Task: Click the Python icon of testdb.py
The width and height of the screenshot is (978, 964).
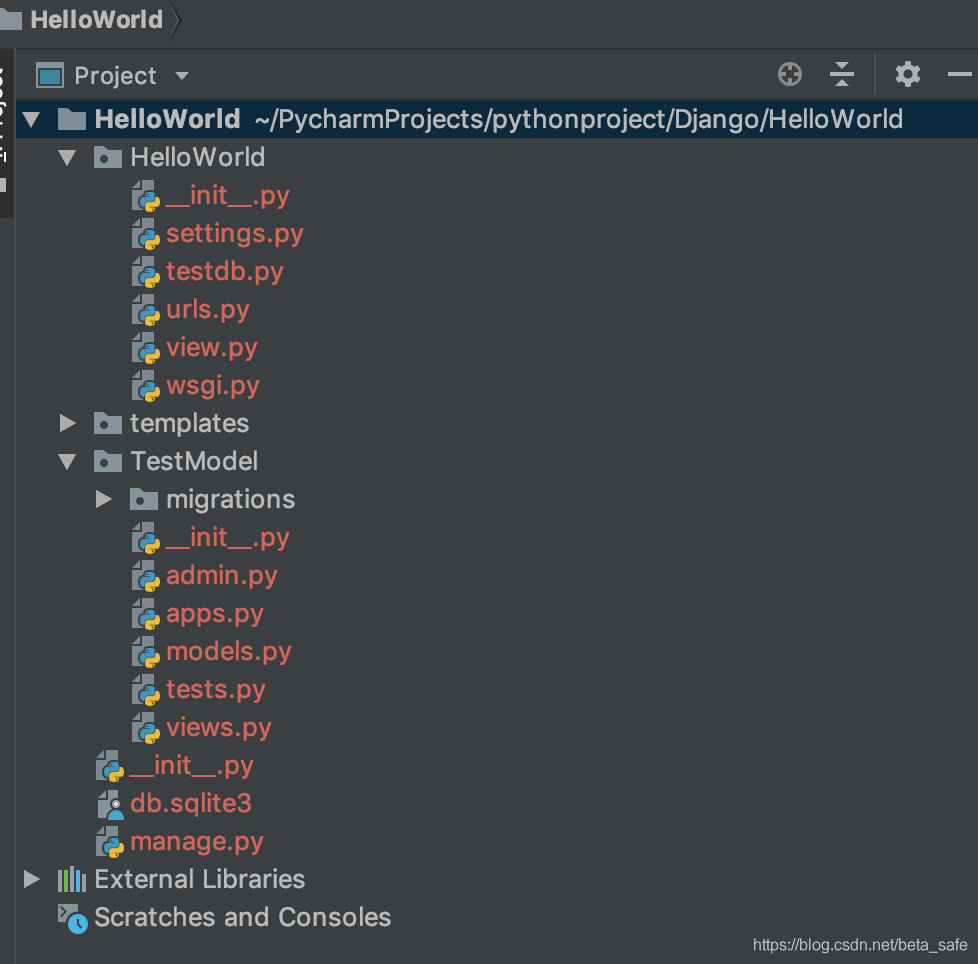Action: [x=146, y=272]
